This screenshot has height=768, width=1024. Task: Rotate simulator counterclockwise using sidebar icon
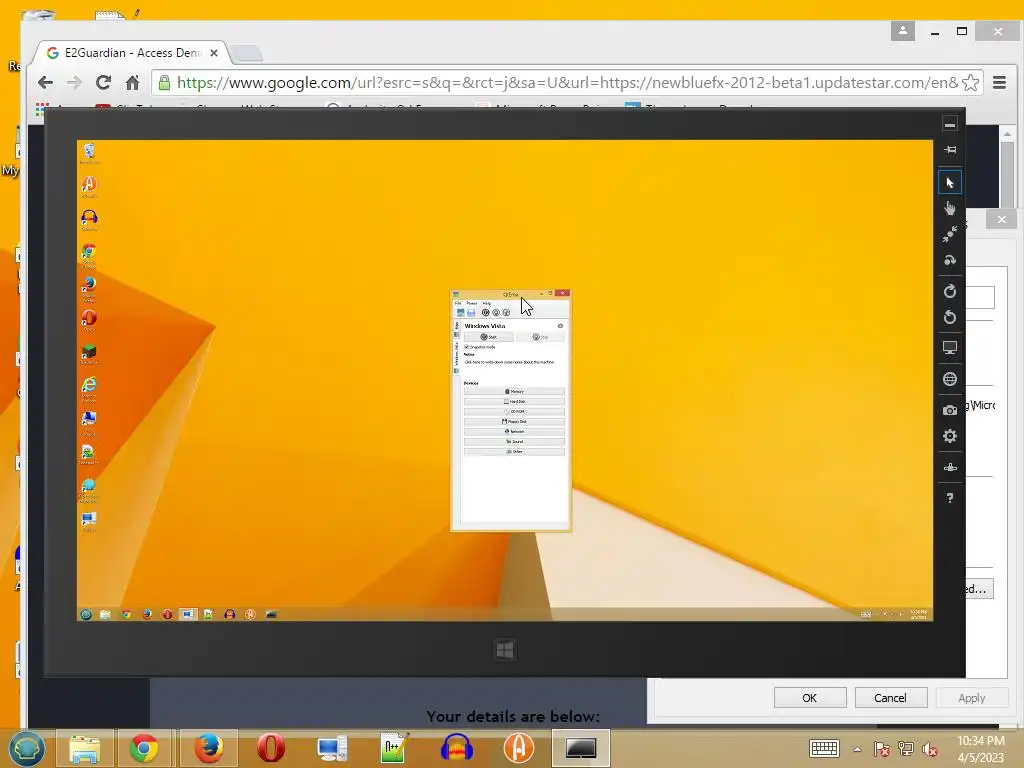(x=950, y=317)
